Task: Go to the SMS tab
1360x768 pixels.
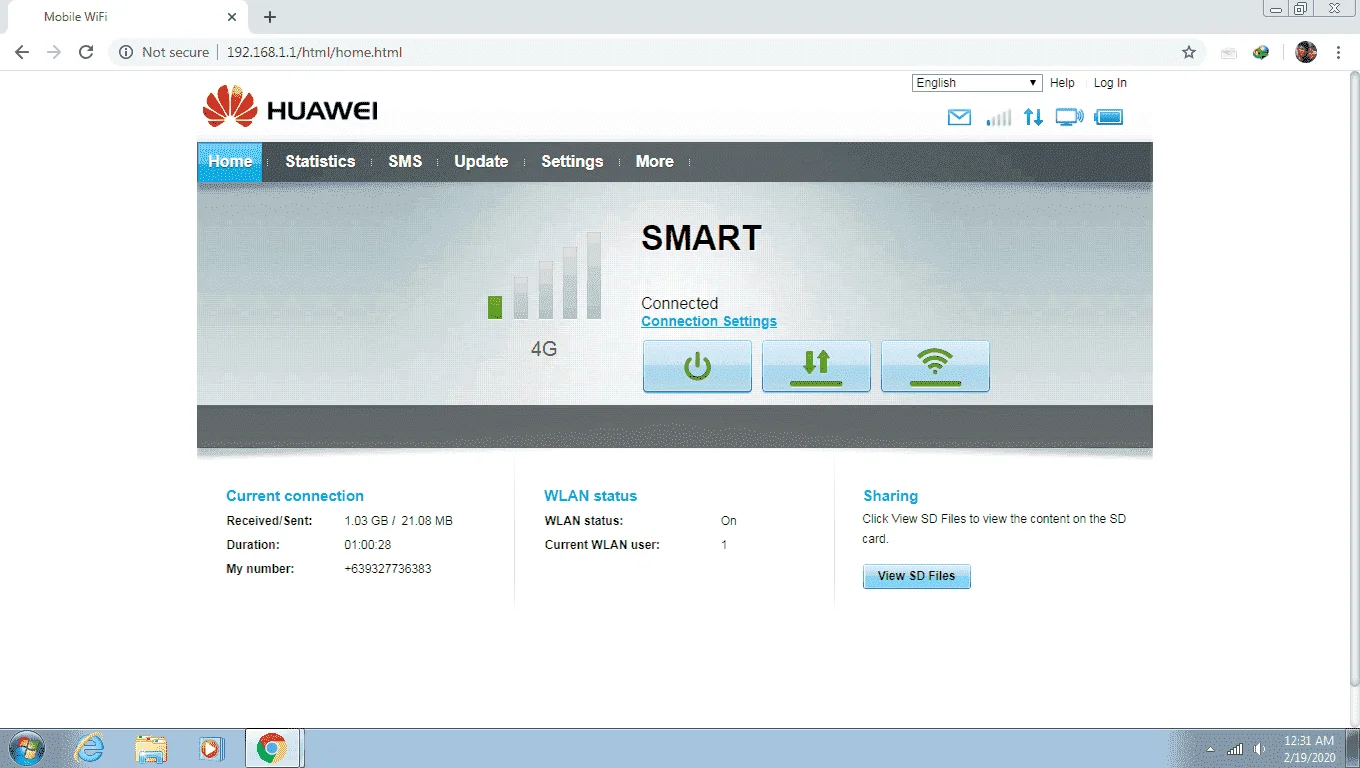Action: [x=405, y=162]
